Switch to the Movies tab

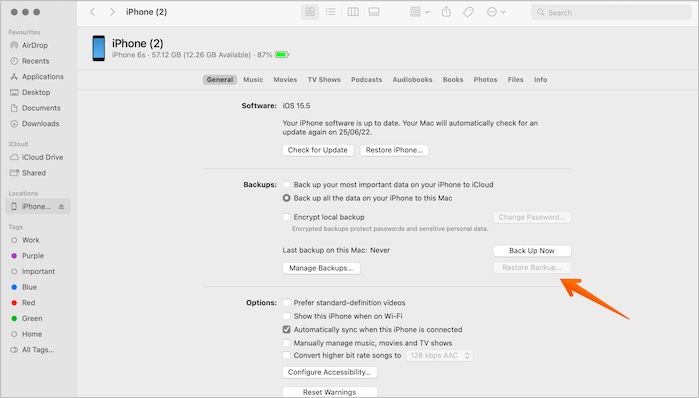pos(285,80)
